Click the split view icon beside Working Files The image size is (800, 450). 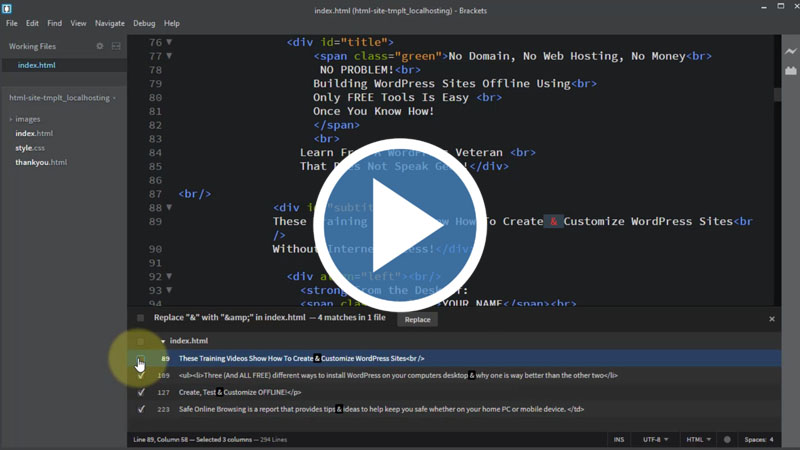tap(115, 46)
